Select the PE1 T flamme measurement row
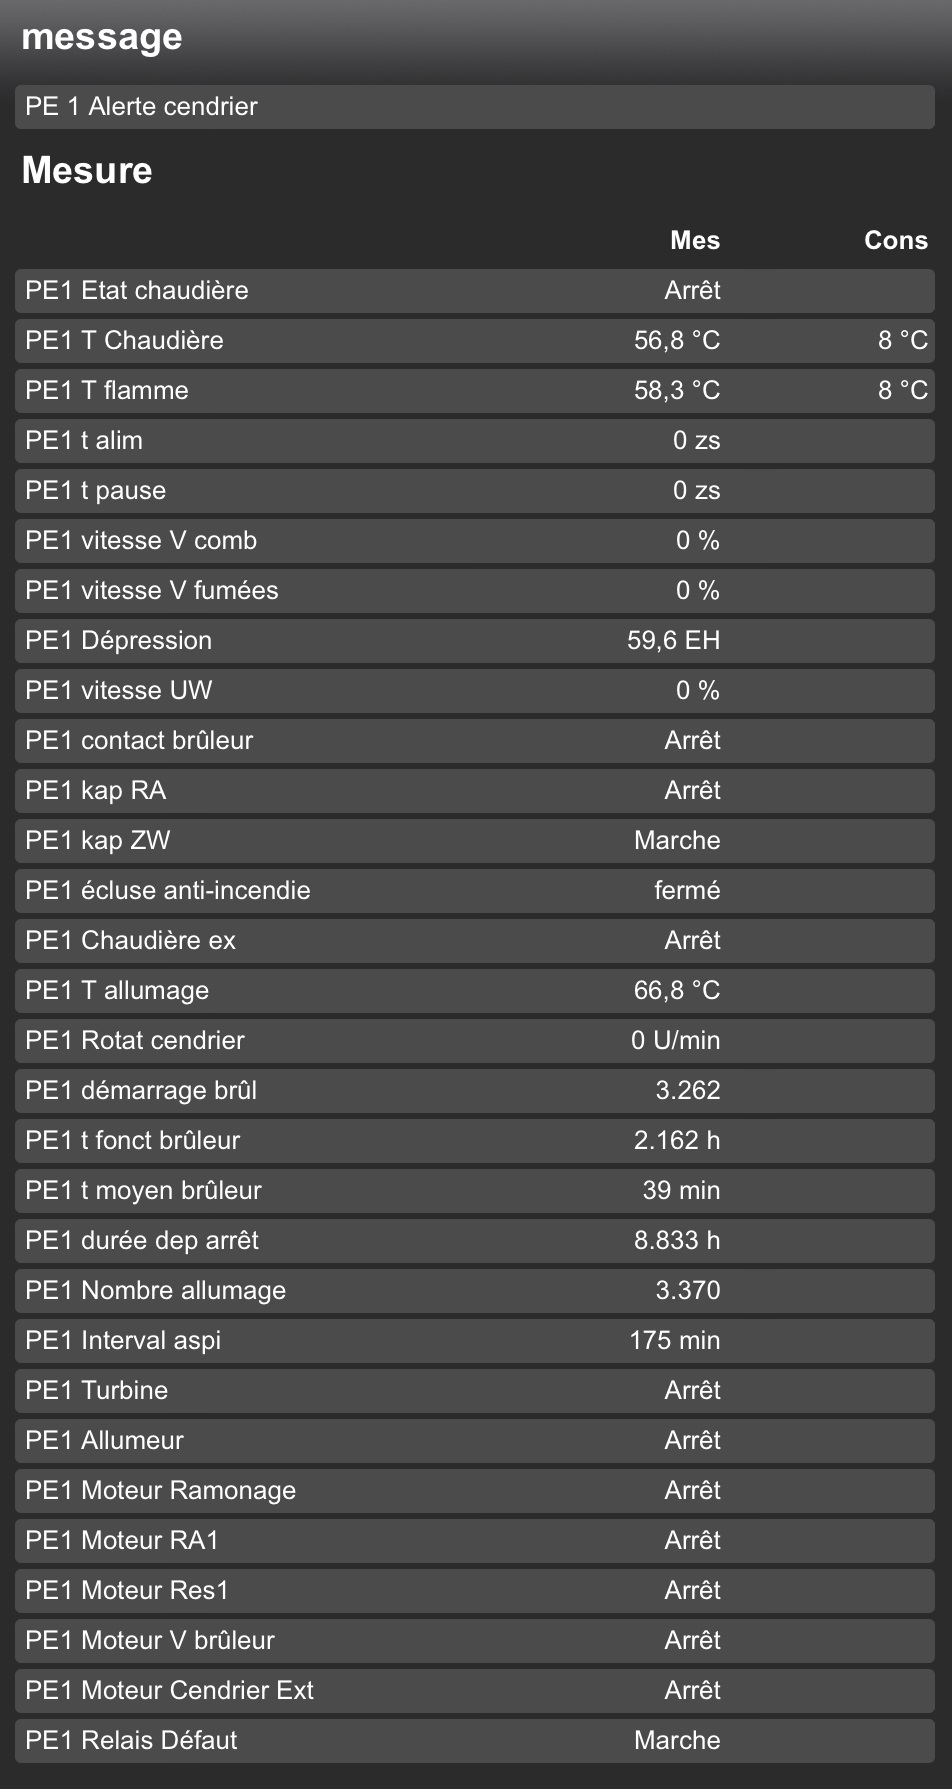 474,390
